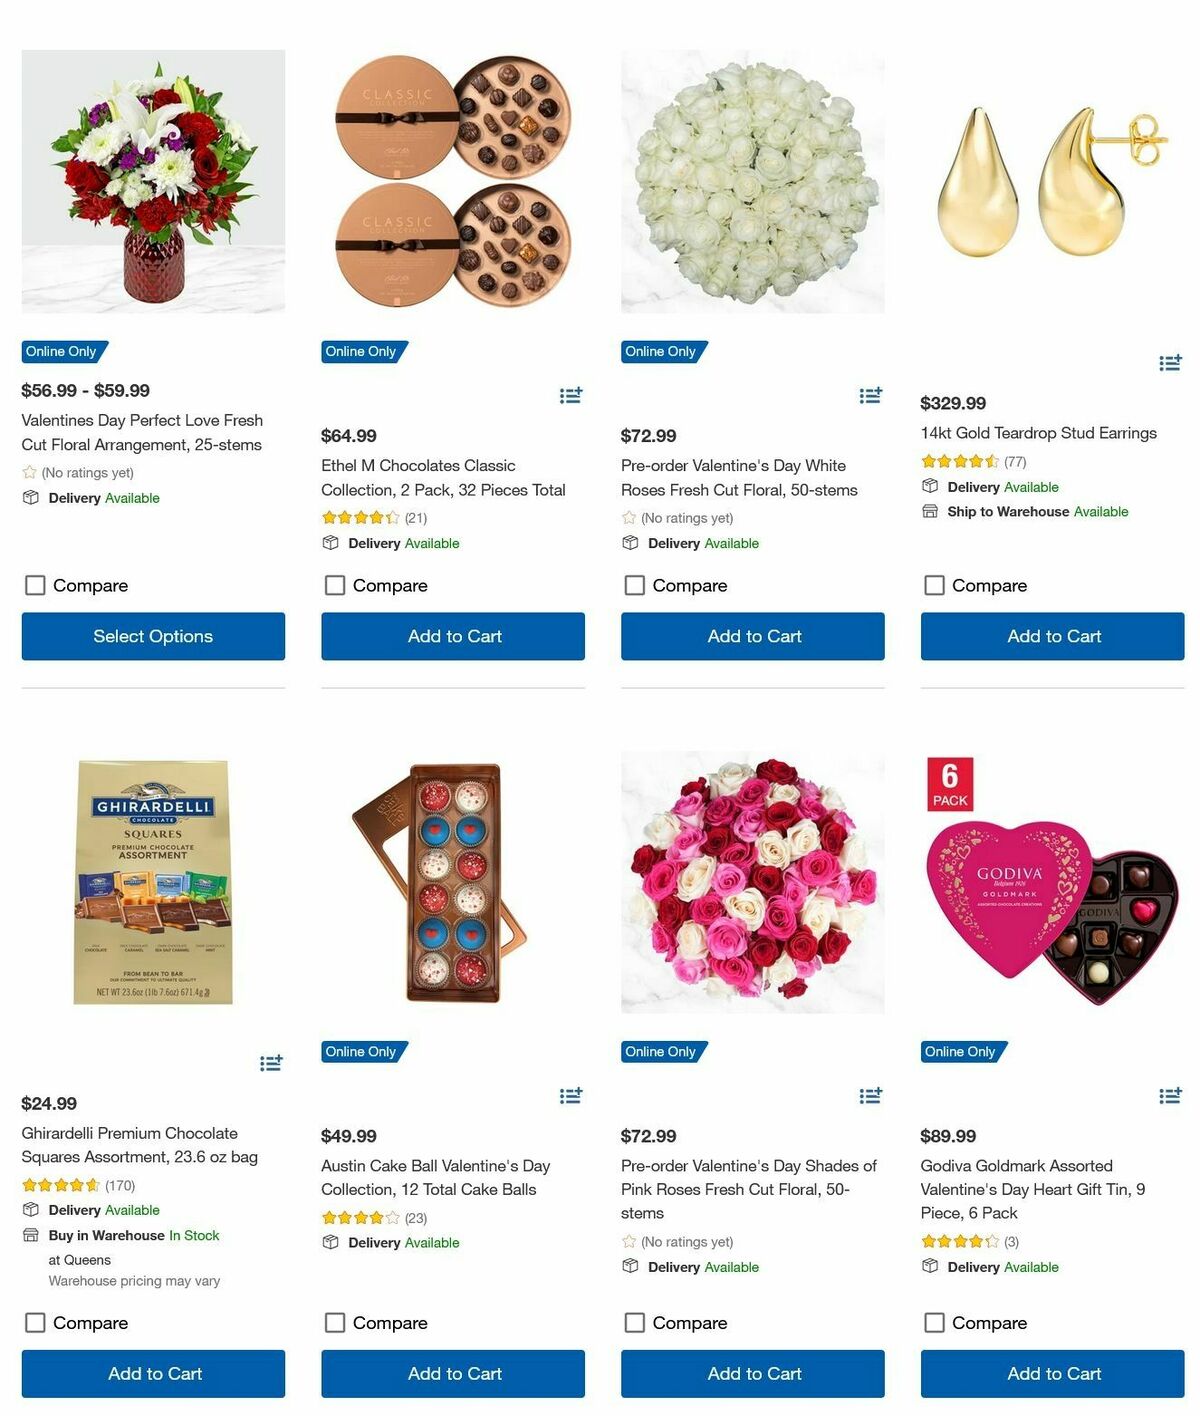
Task: Click the add-to-list icon for Pink Roses Fresh Cut Floral
Action: click(x=870, y=1095)
